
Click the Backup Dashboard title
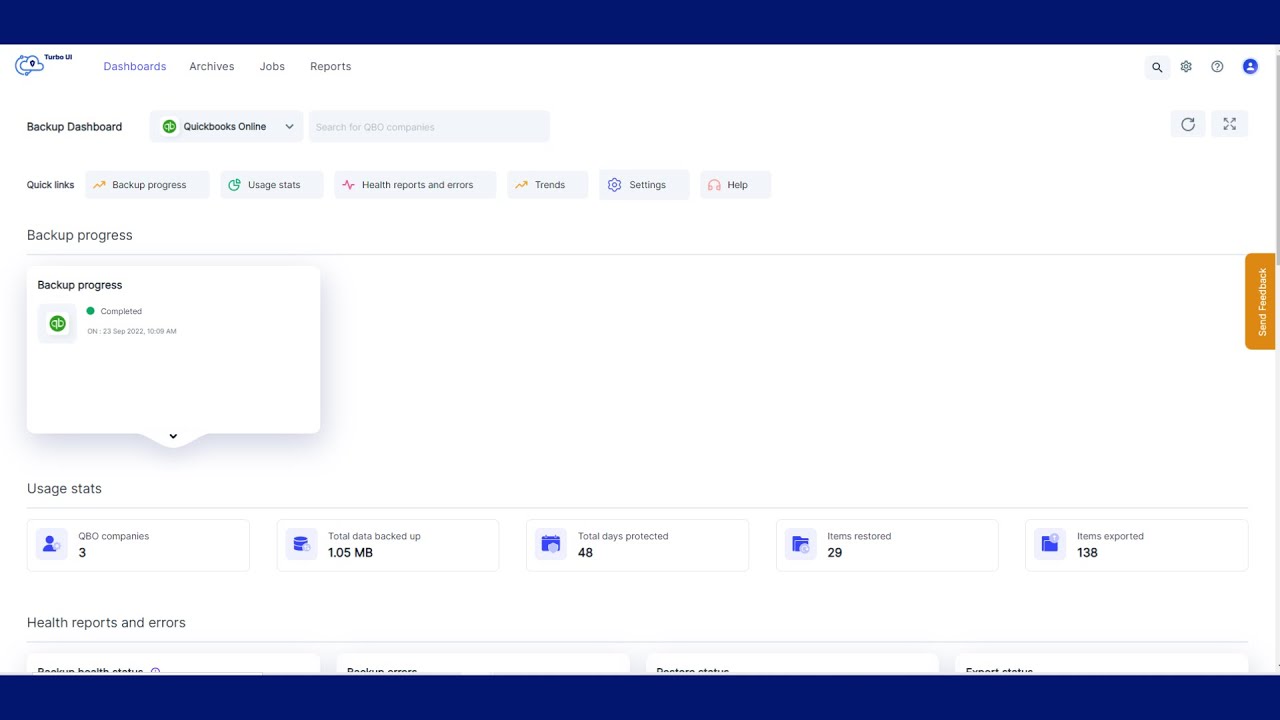coord(74,127)
